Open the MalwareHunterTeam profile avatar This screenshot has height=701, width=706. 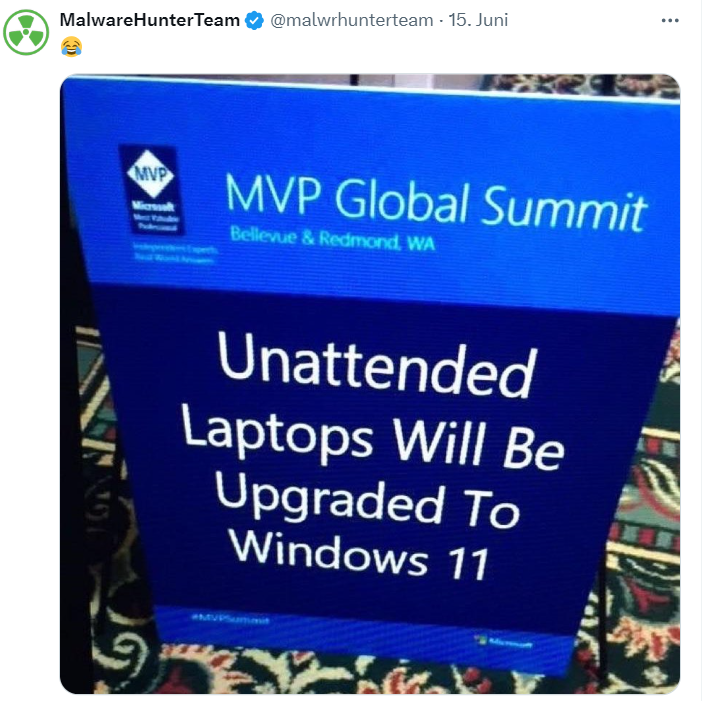click(x=26, y=32)
